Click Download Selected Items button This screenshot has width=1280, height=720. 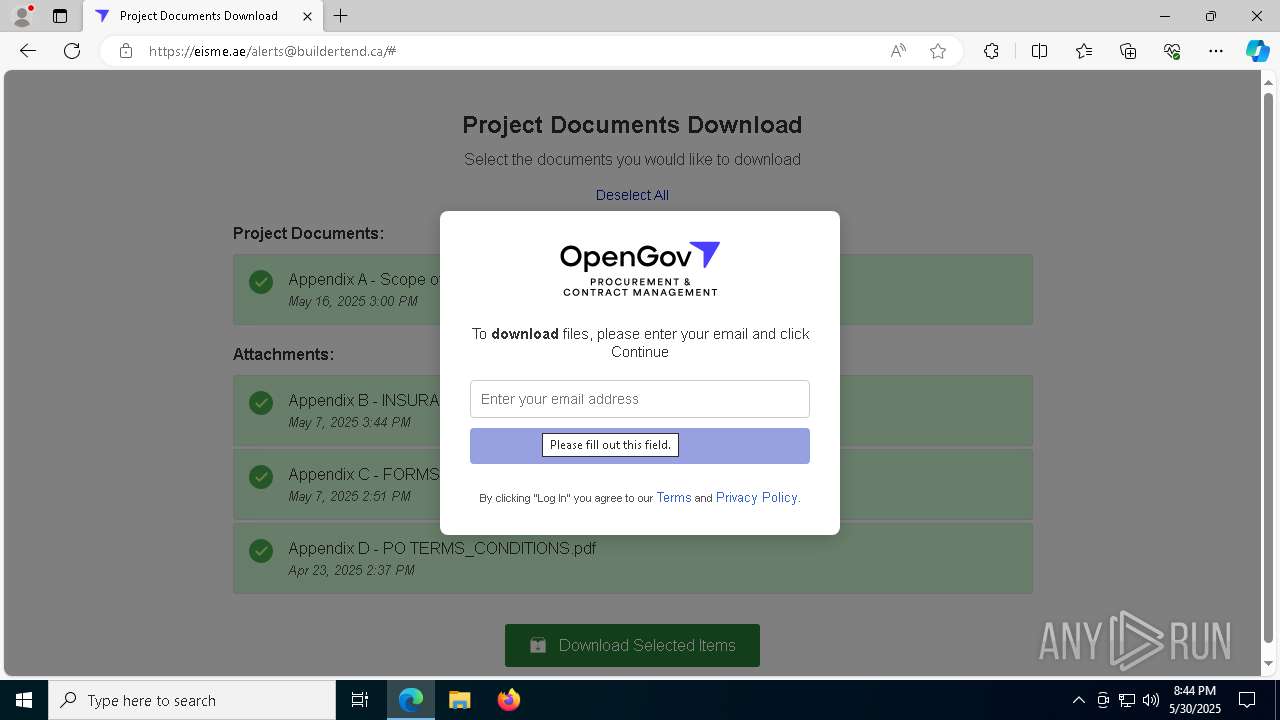pyautogui.click(x=632, y=645)
